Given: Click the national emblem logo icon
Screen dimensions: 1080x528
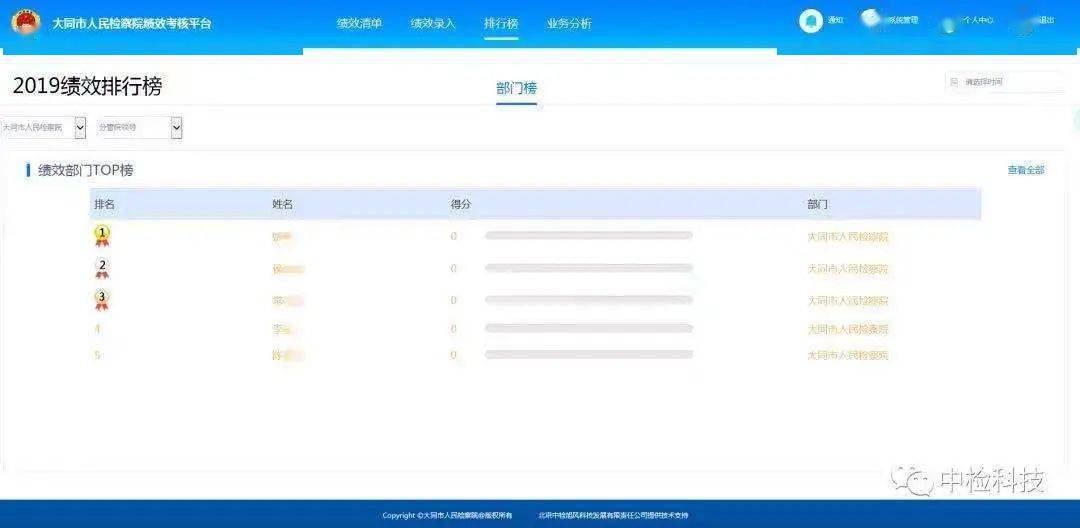Looking at the screenshot, I should pyautogui.click(x=25, y=23).
